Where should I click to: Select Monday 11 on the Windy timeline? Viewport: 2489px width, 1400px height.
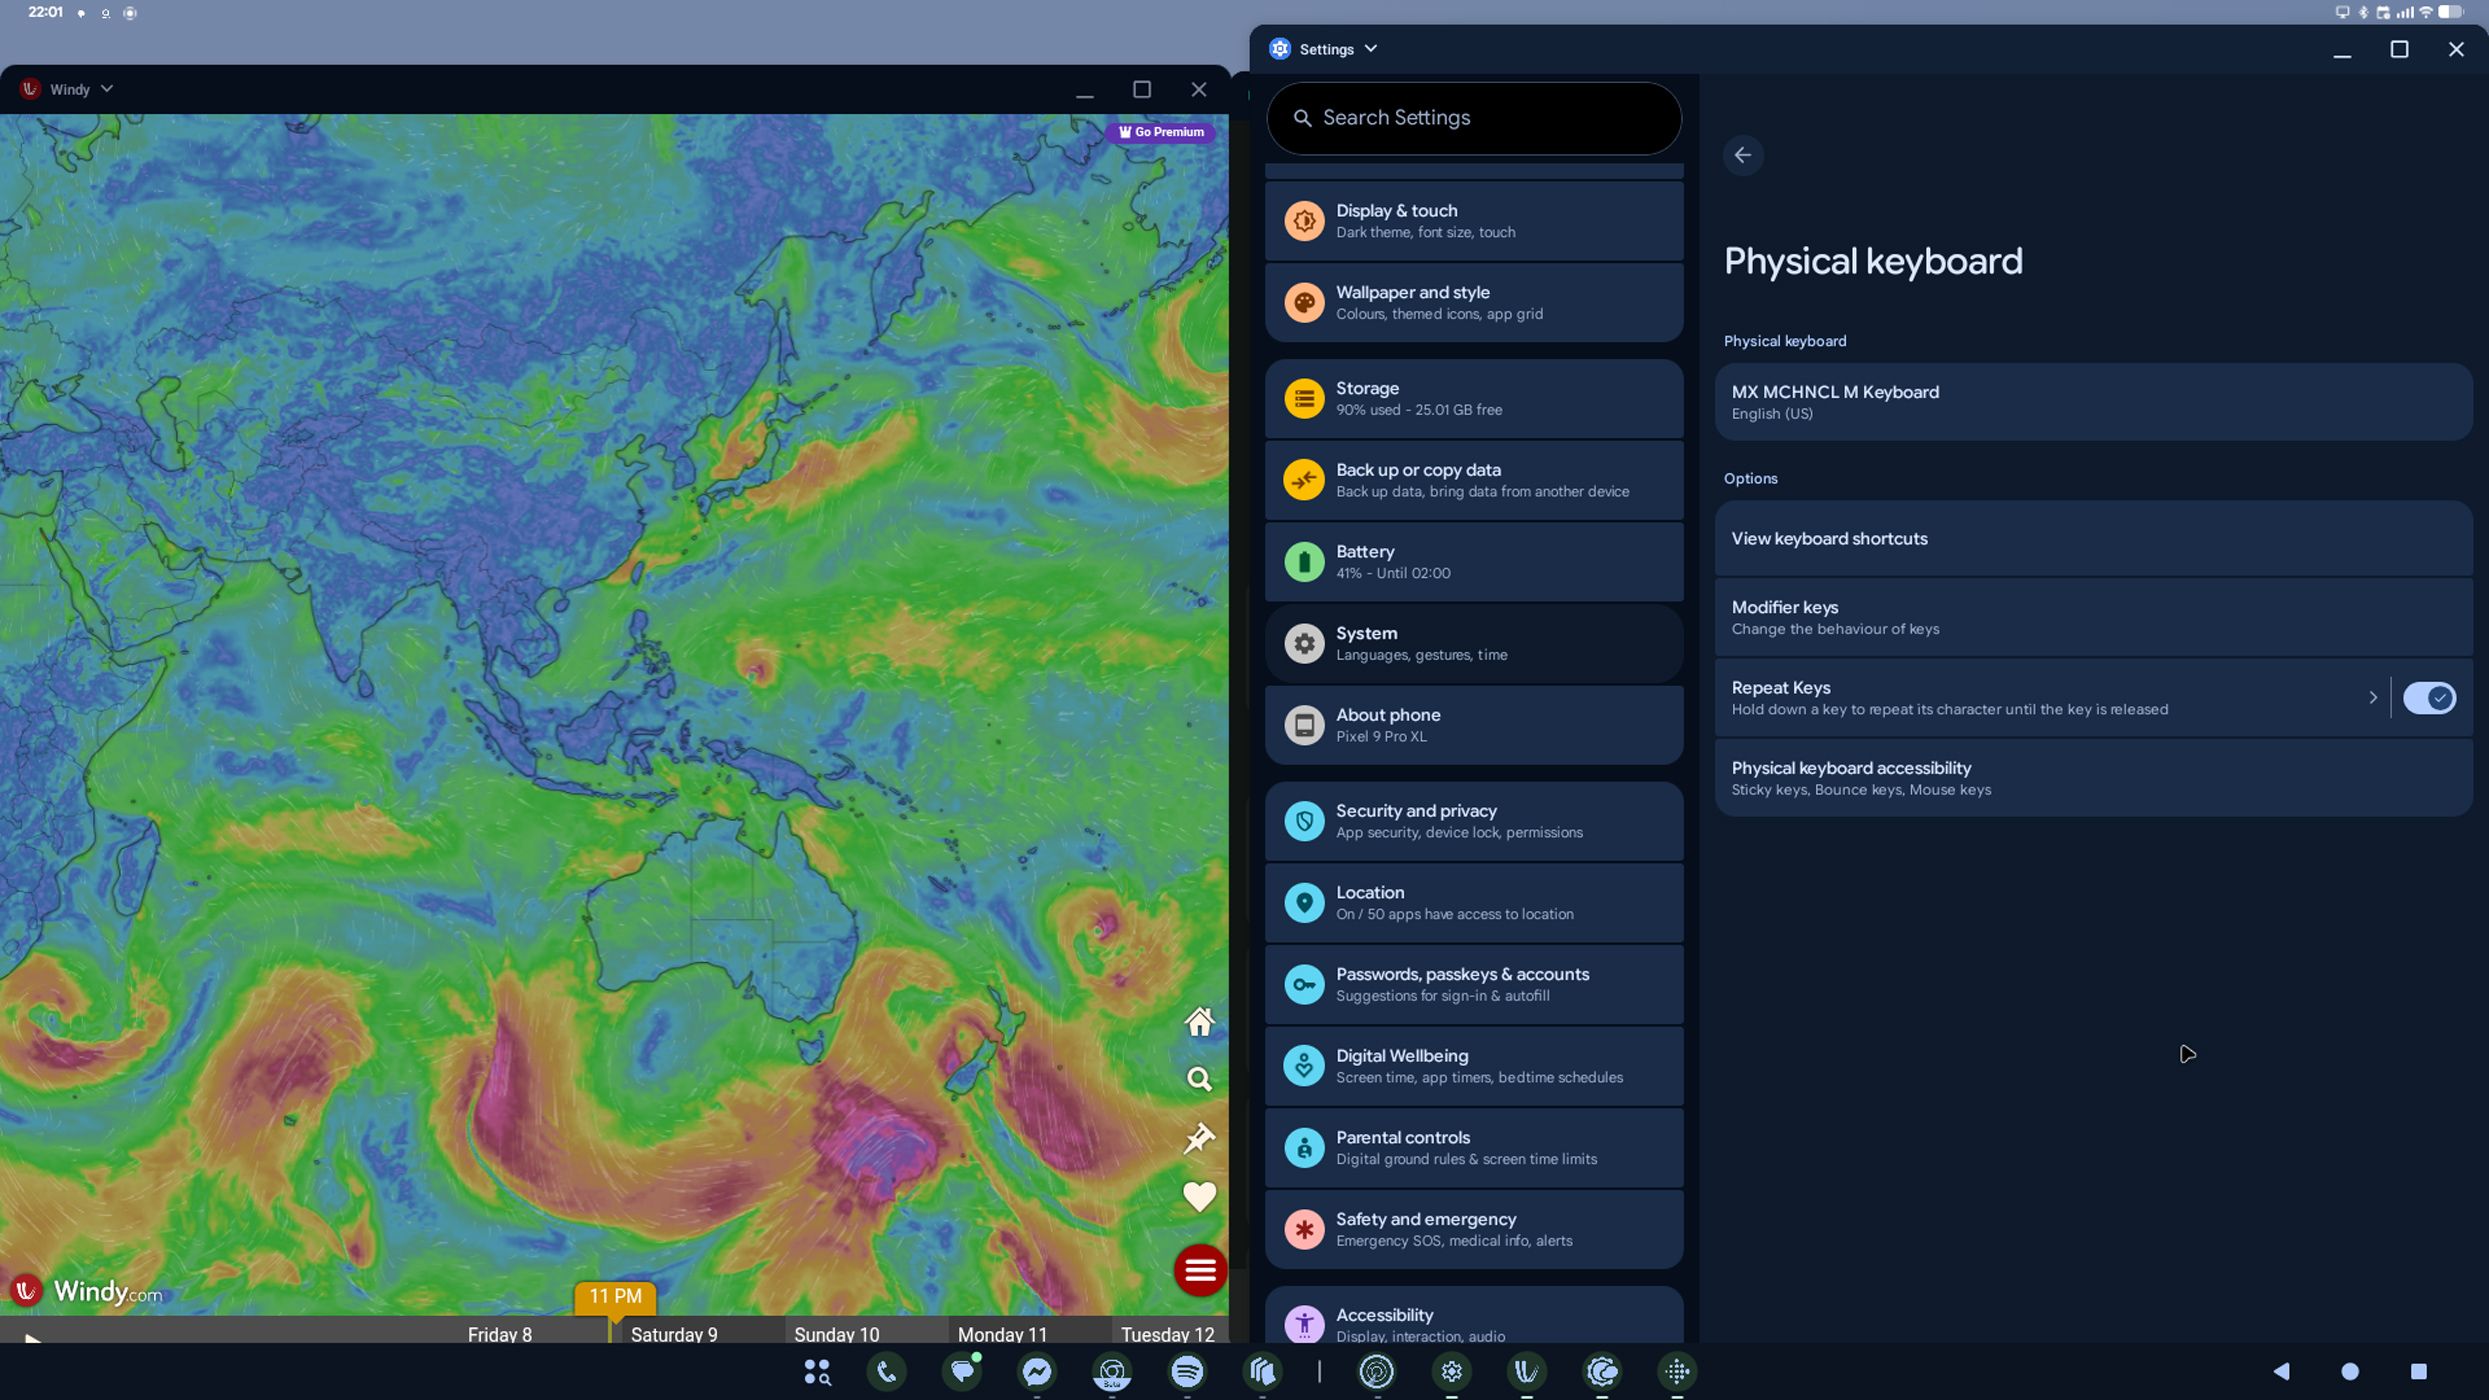pyautogui.click(x=1002, y=1334)
